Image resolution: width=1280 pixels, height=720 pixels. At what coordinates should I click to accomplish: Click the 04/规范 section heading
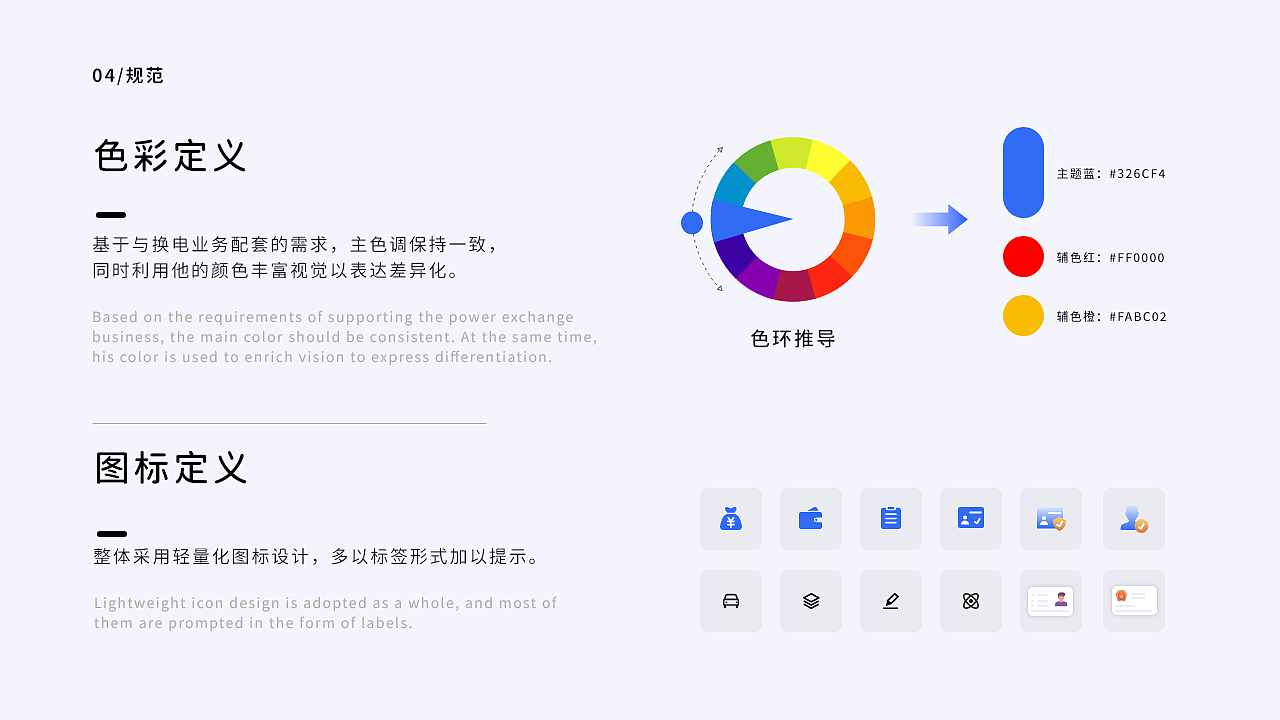pyautogui.click(x=128, y=76)
